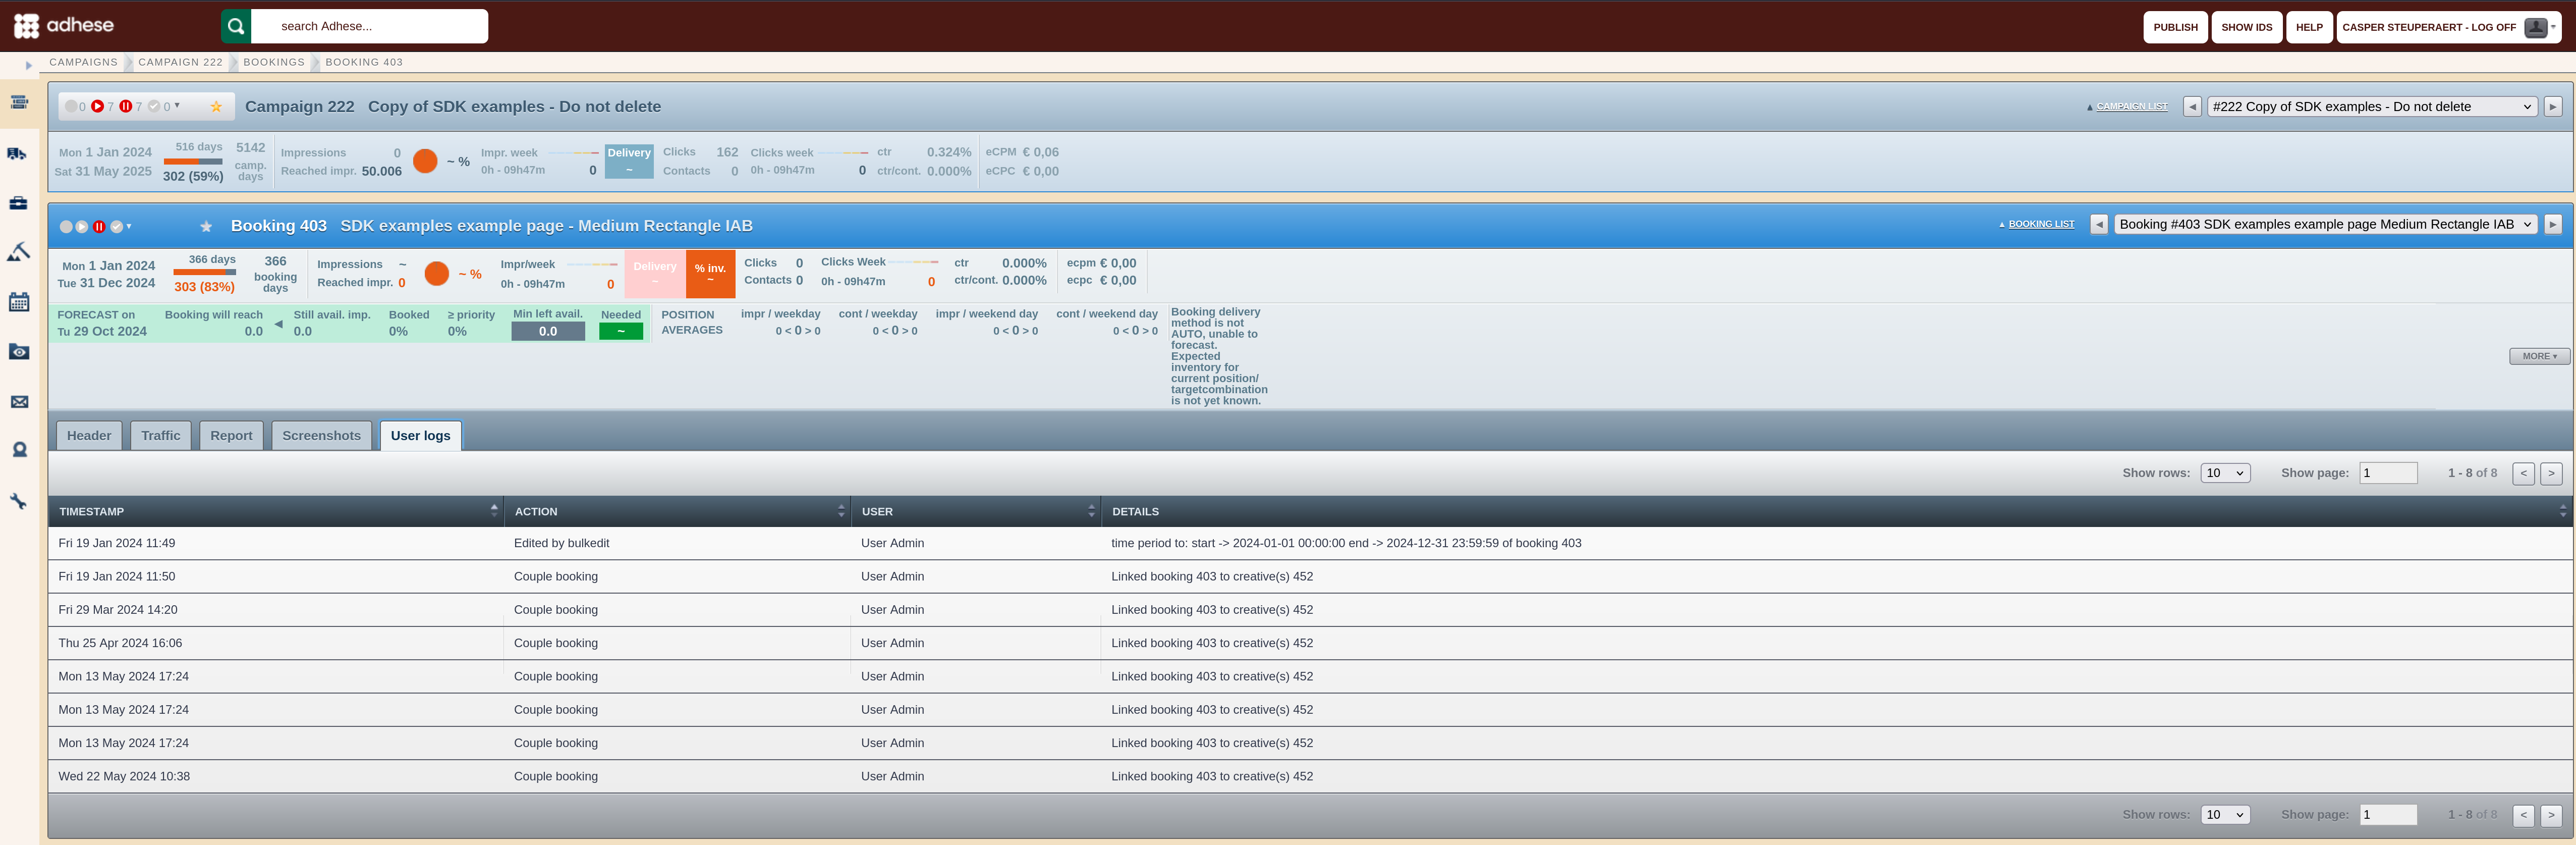Open the envelope messages sidebar icon
The height and width of the screenshot is (845, 2576).
(x=18, y=402)
